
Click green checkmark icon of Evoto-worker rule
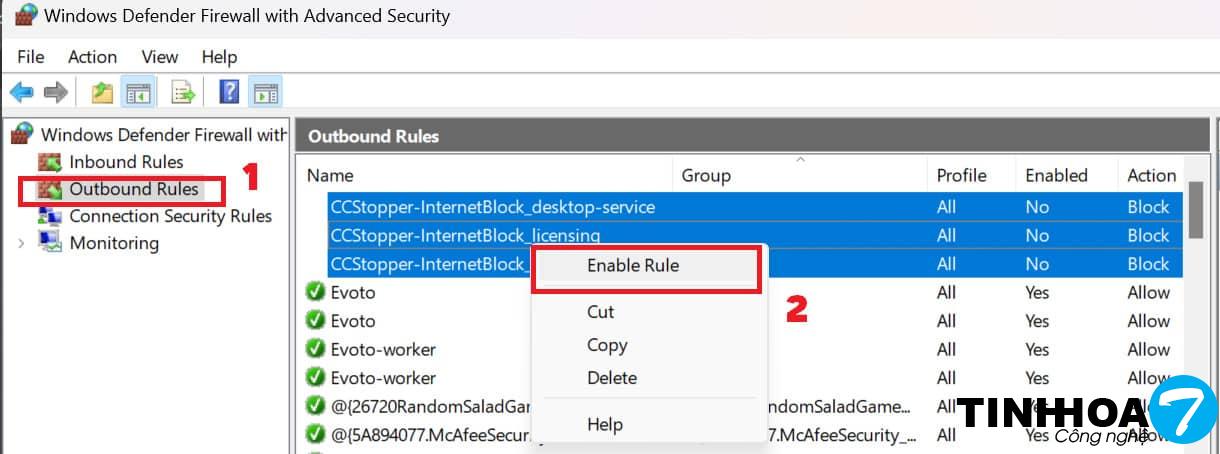315,350
